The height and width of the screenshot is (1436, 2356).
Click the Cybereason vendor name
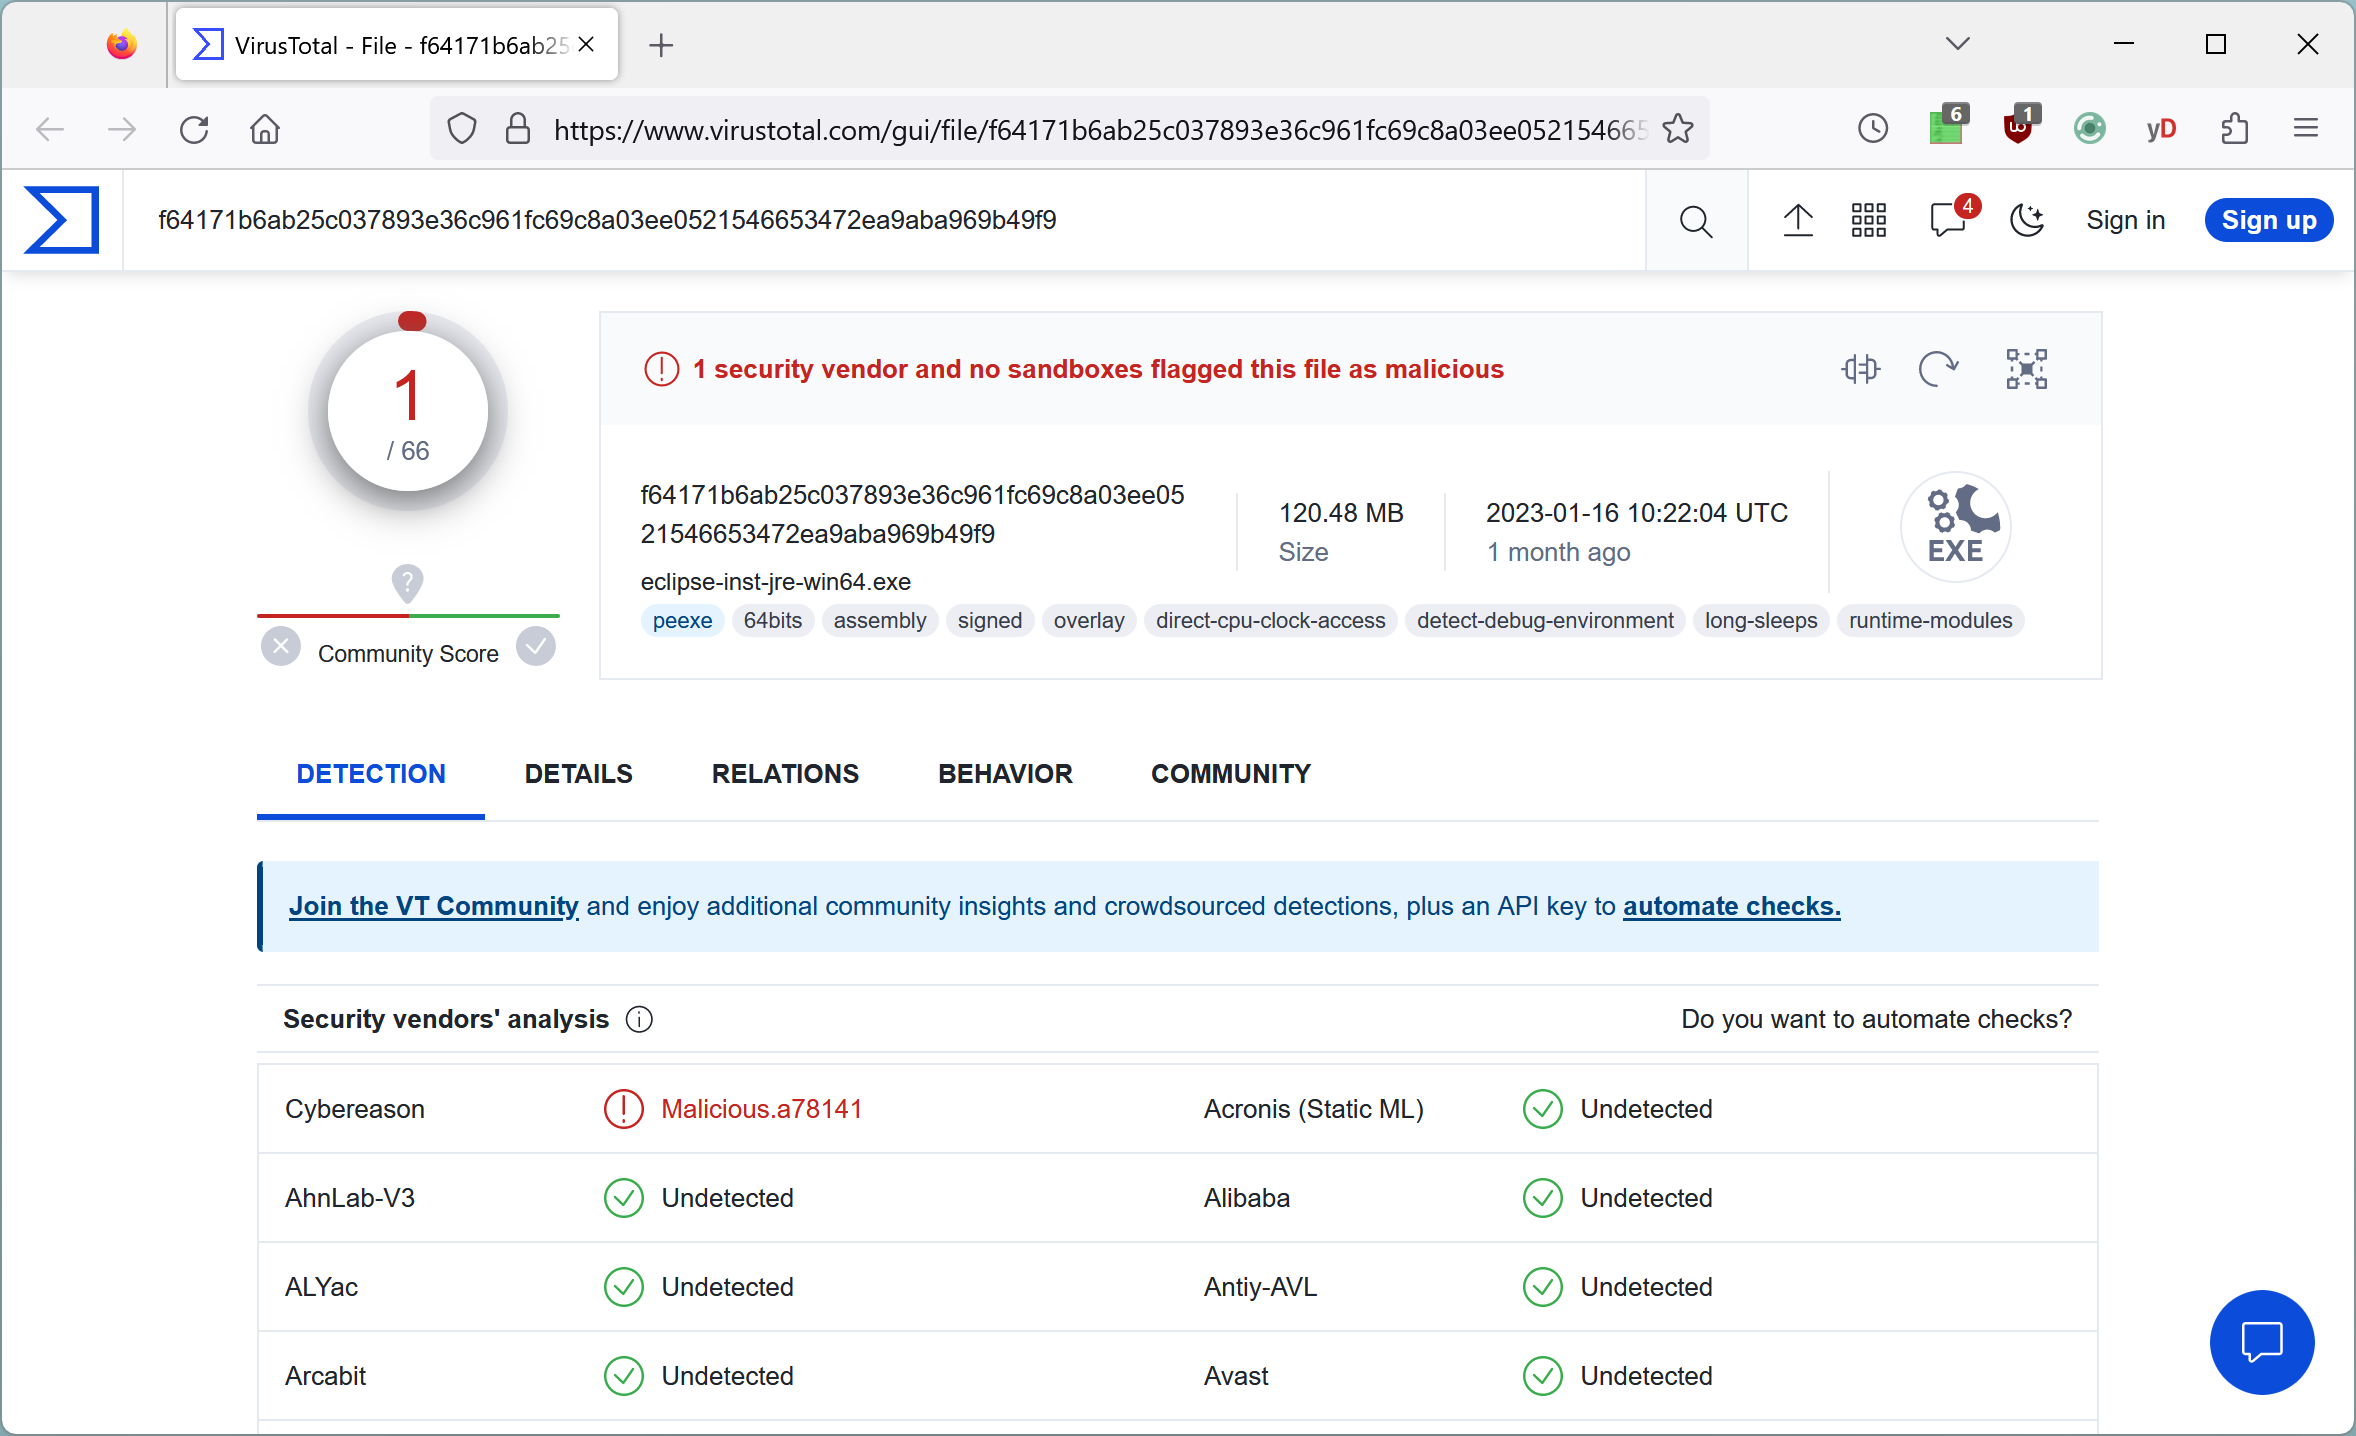(355, 1109)
